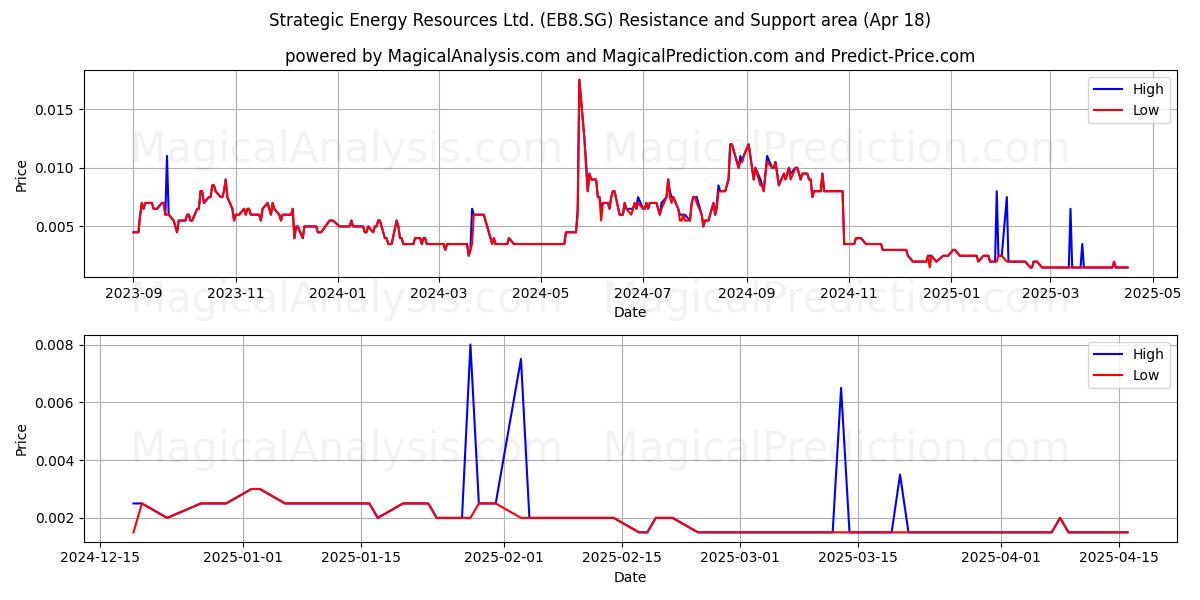
Task: Click the 2025-03-01 date tick
Action: (740, 558)
